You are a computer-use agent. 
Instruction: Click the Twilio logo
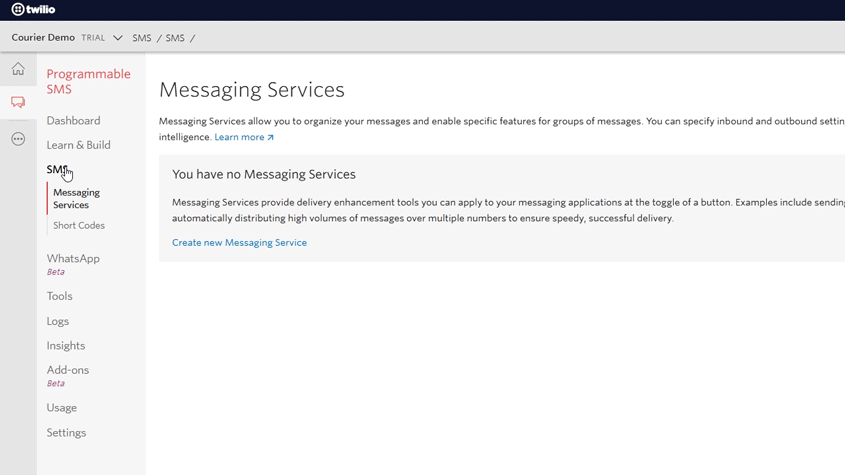33,9
